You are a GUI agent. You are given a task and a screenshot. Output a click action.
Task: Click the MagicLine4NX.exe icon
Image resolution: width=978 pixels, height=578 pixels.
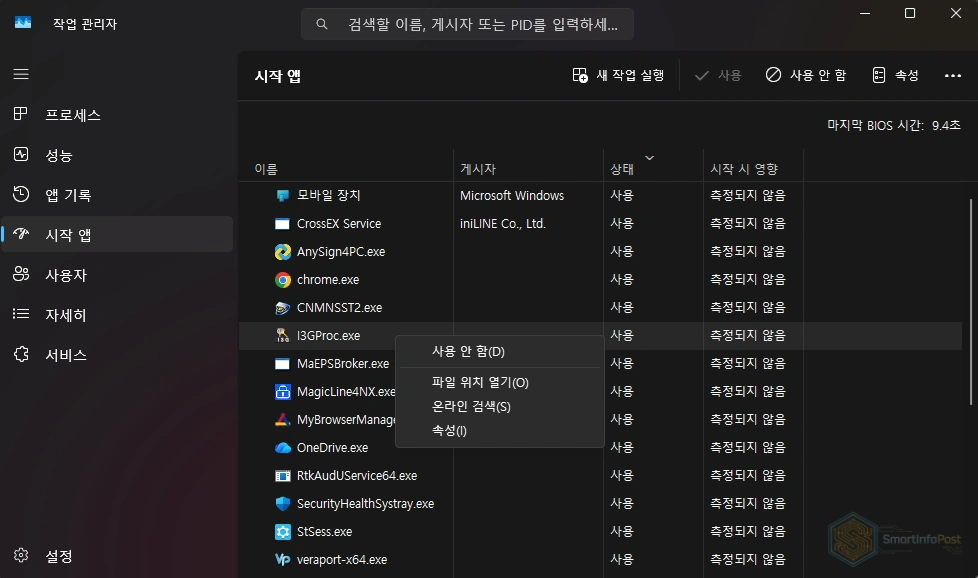(283, 392)
